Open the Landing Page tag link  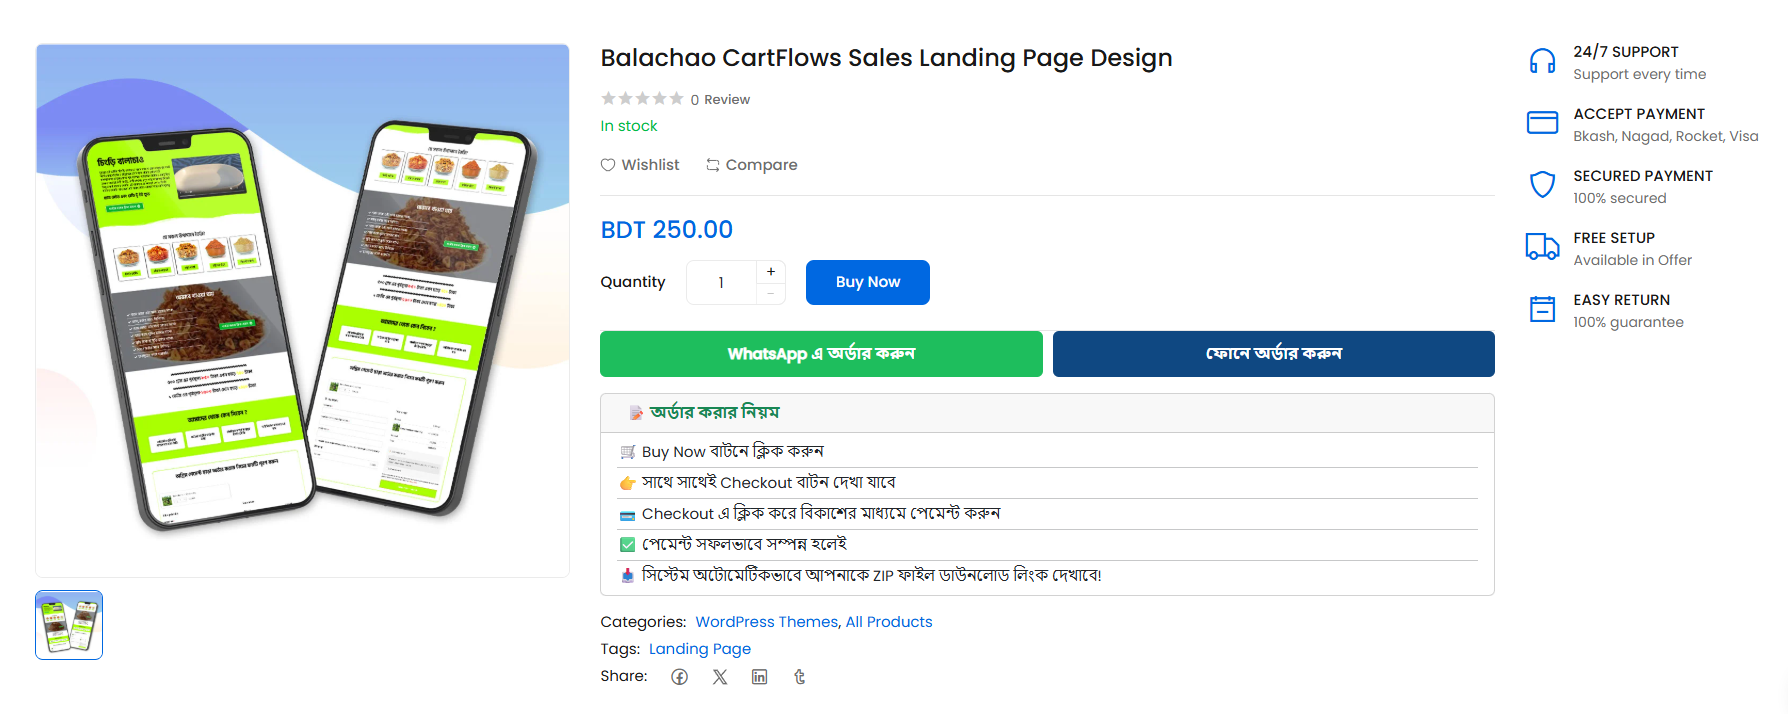(700, 649)
